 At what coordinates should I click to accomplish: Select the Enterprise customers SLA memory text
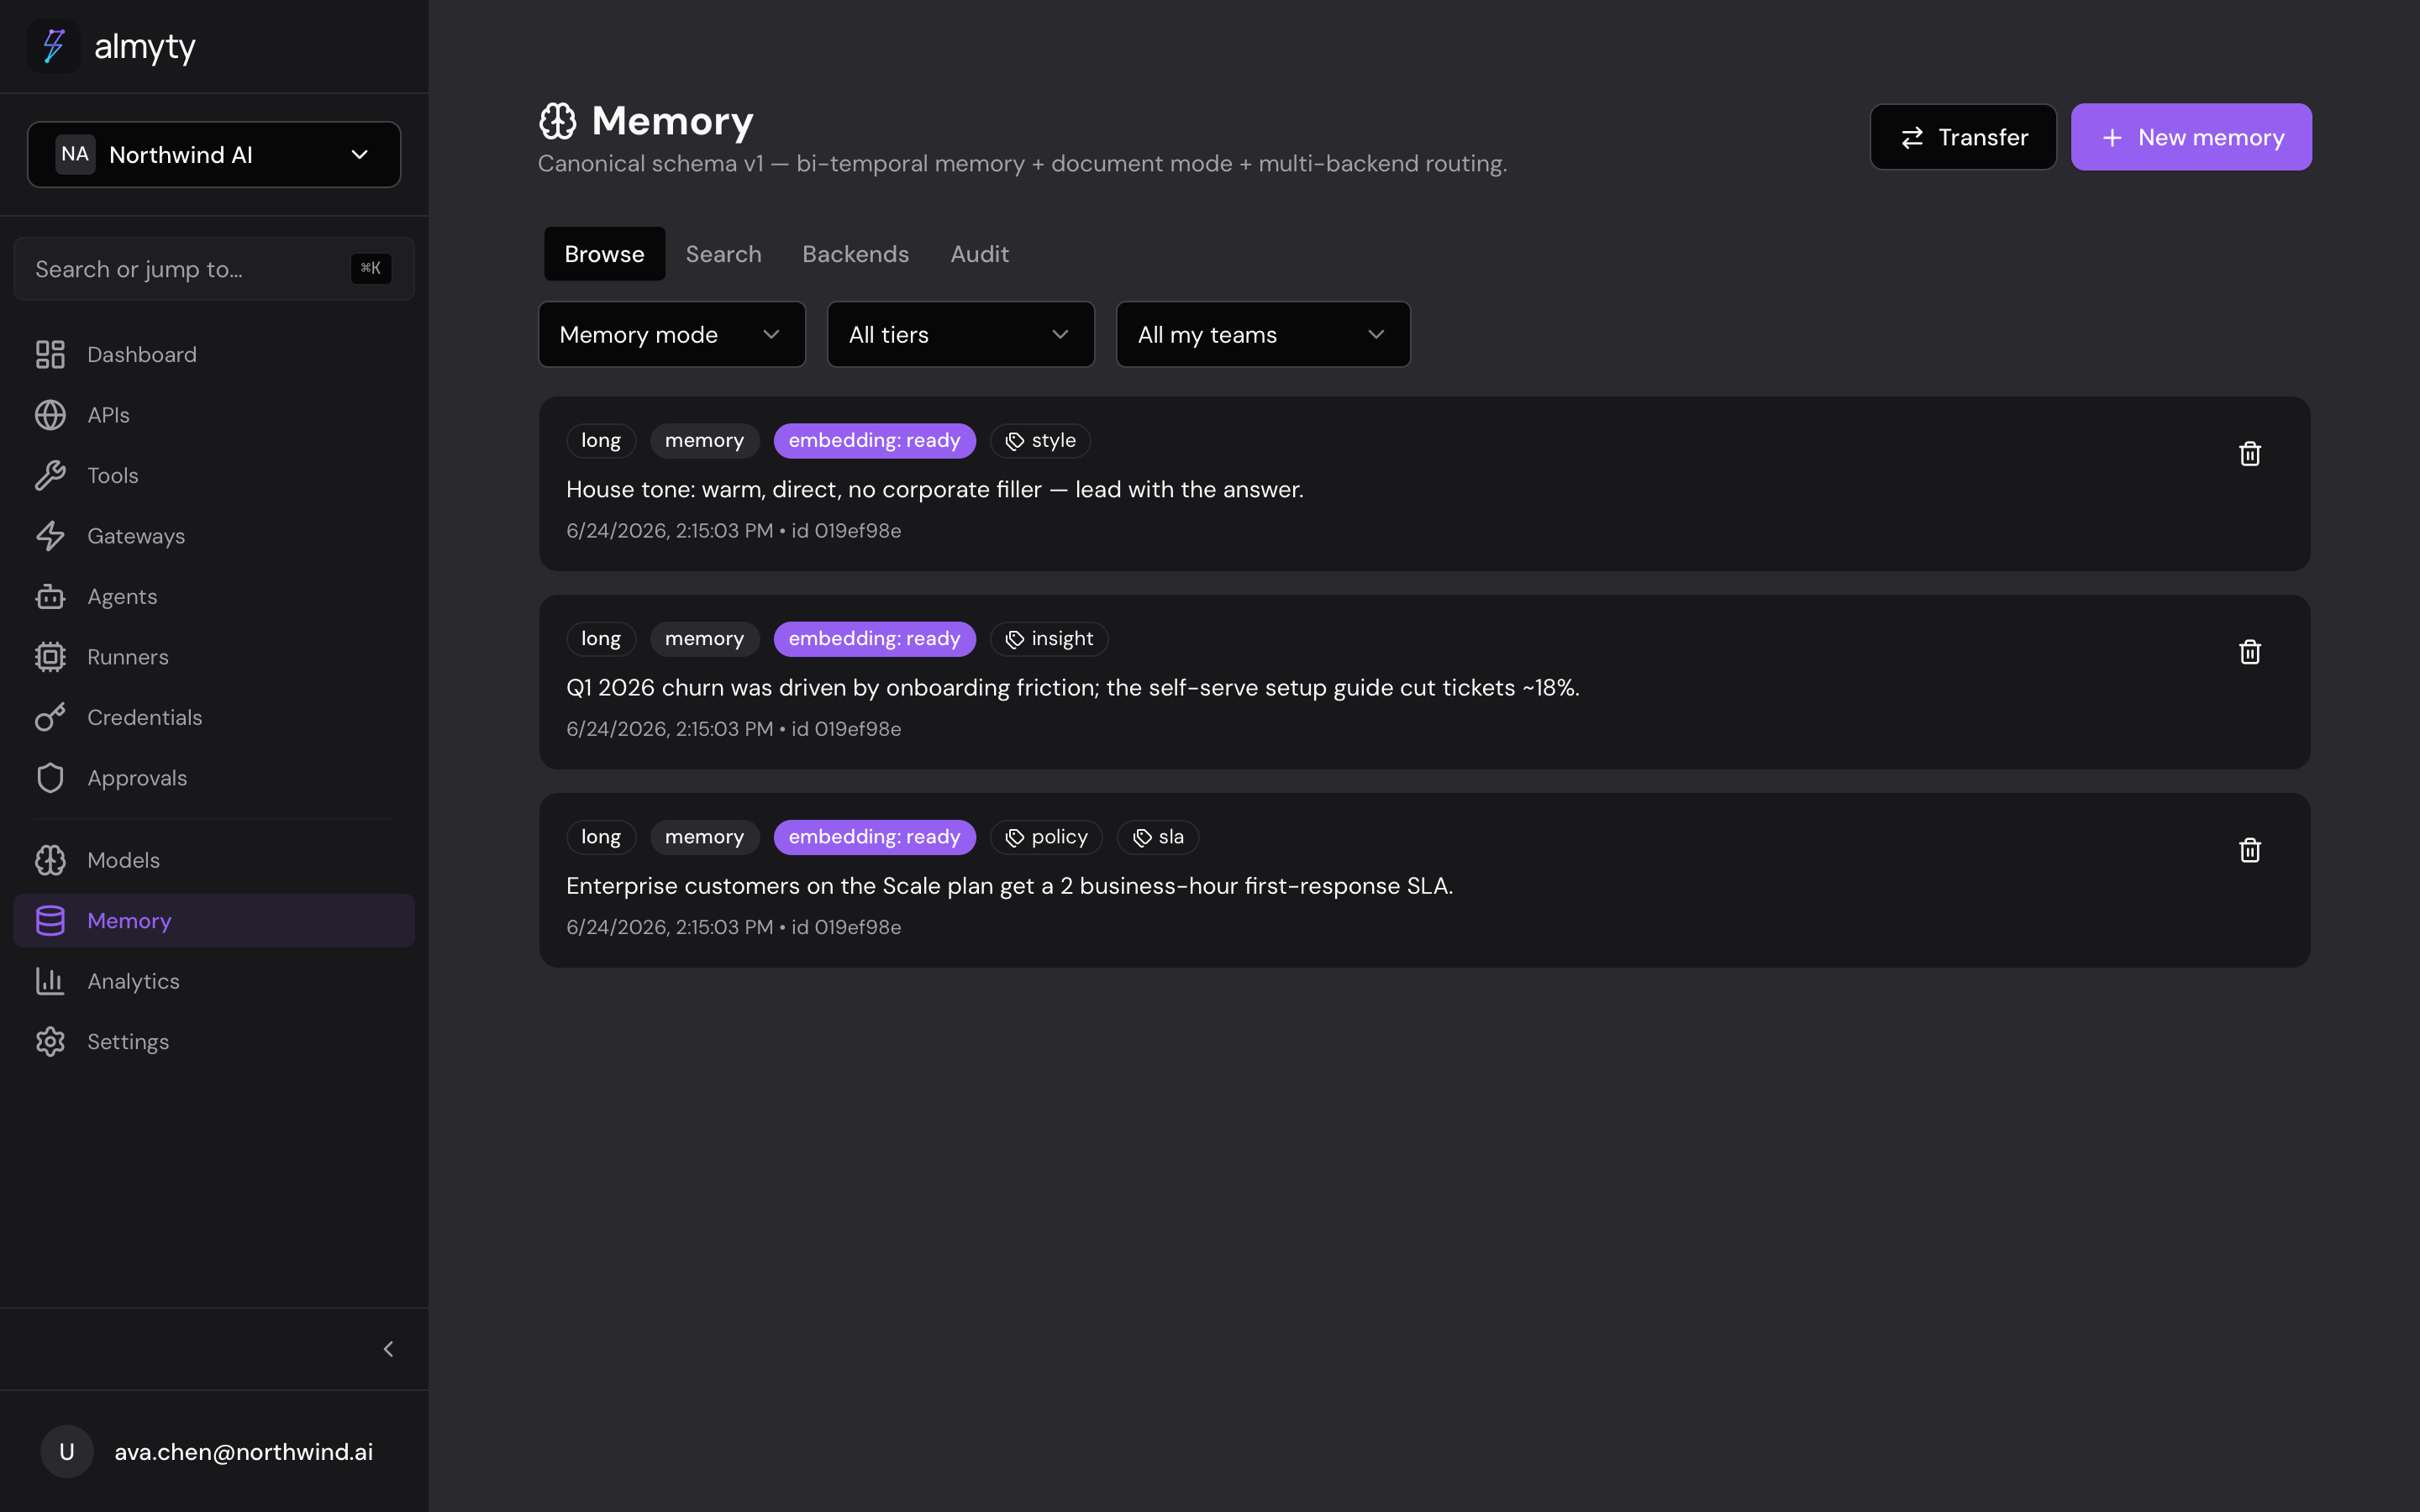coord(1010,886)
